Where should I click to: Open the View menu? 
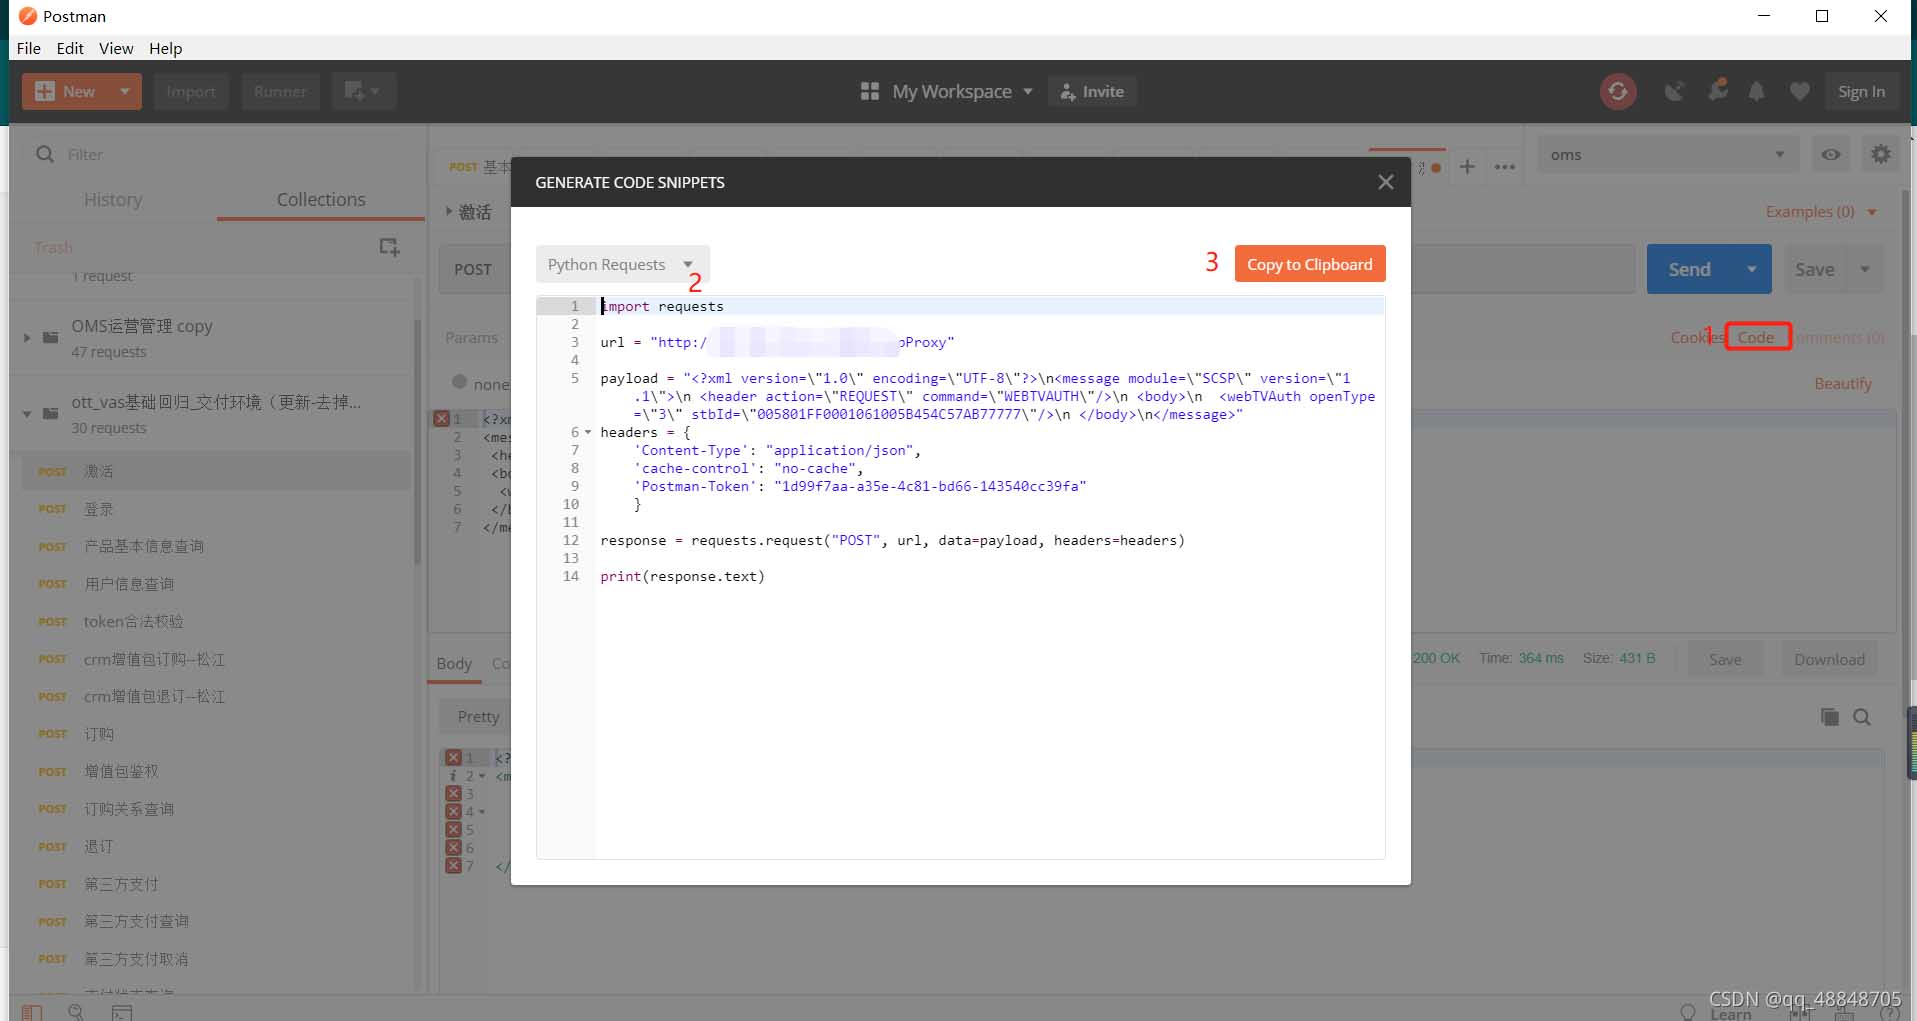coord(116,48)
